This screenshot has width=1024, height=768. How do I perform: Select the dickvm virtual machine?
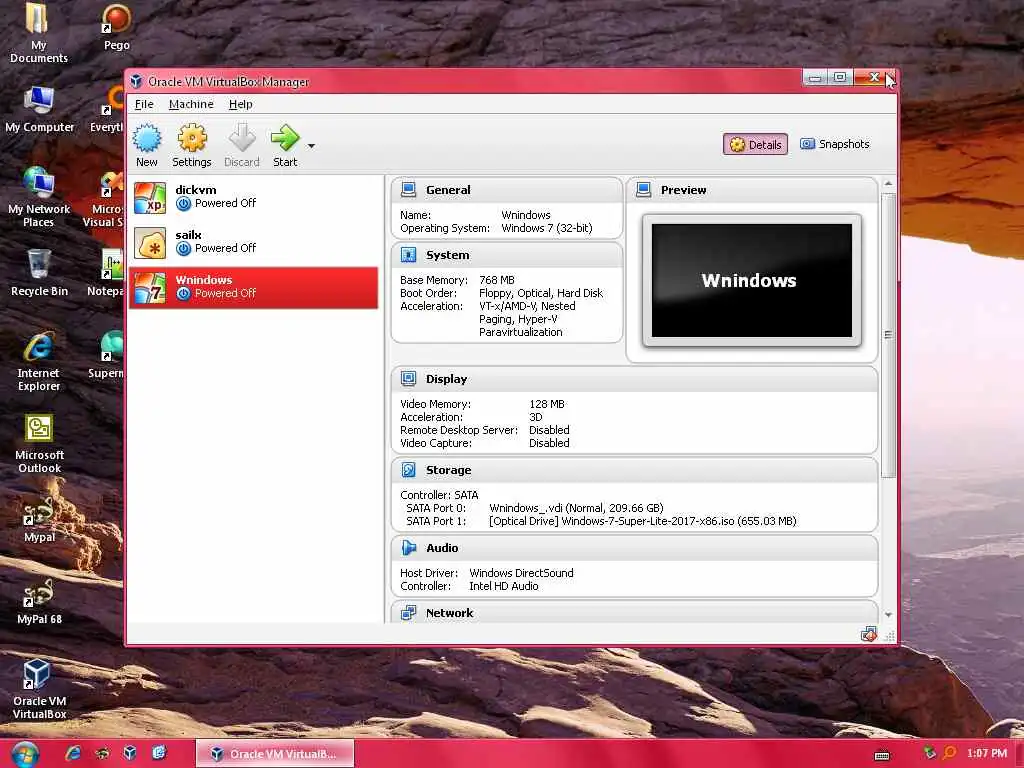click(253, 197)
